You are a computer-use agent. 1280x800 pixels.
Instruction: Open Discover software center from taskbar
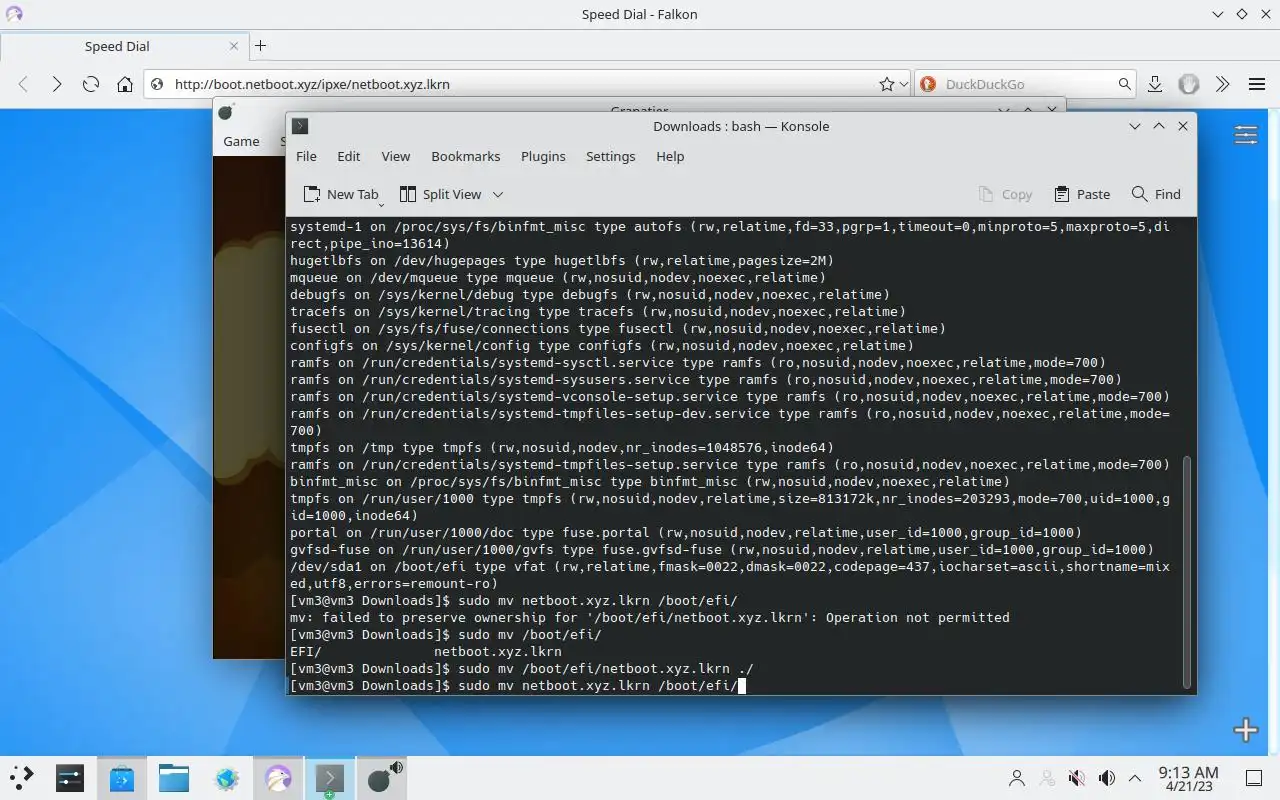[122, 777]
